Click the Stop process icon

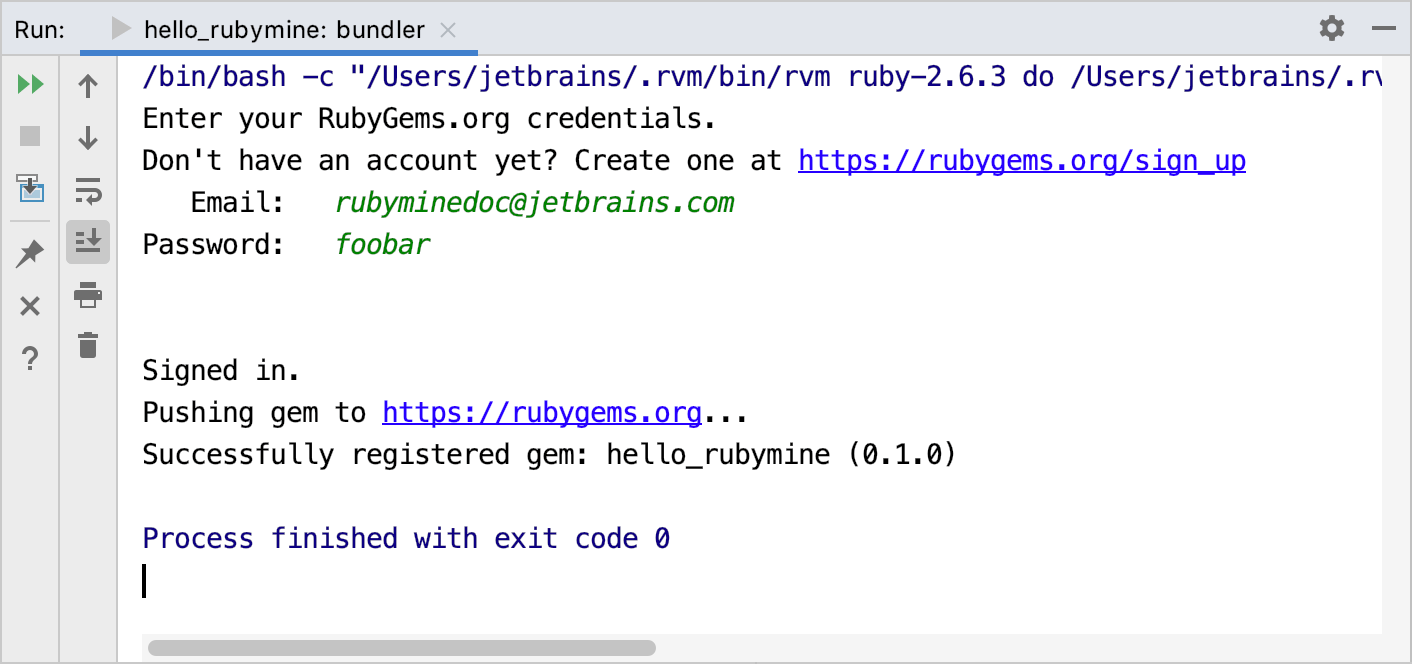tap(30, 138)
